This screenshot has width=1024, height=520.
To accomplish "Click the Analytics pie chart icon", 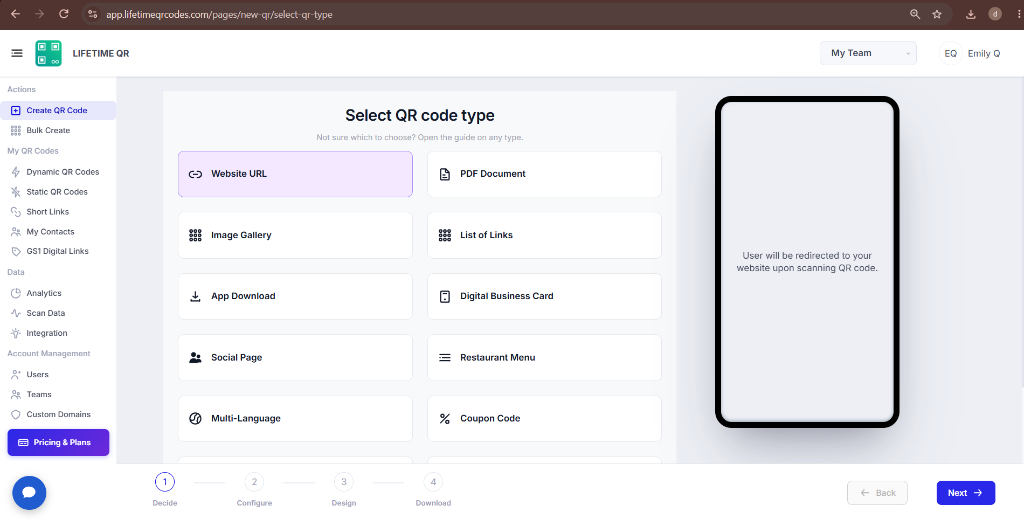I will [16, 293].
